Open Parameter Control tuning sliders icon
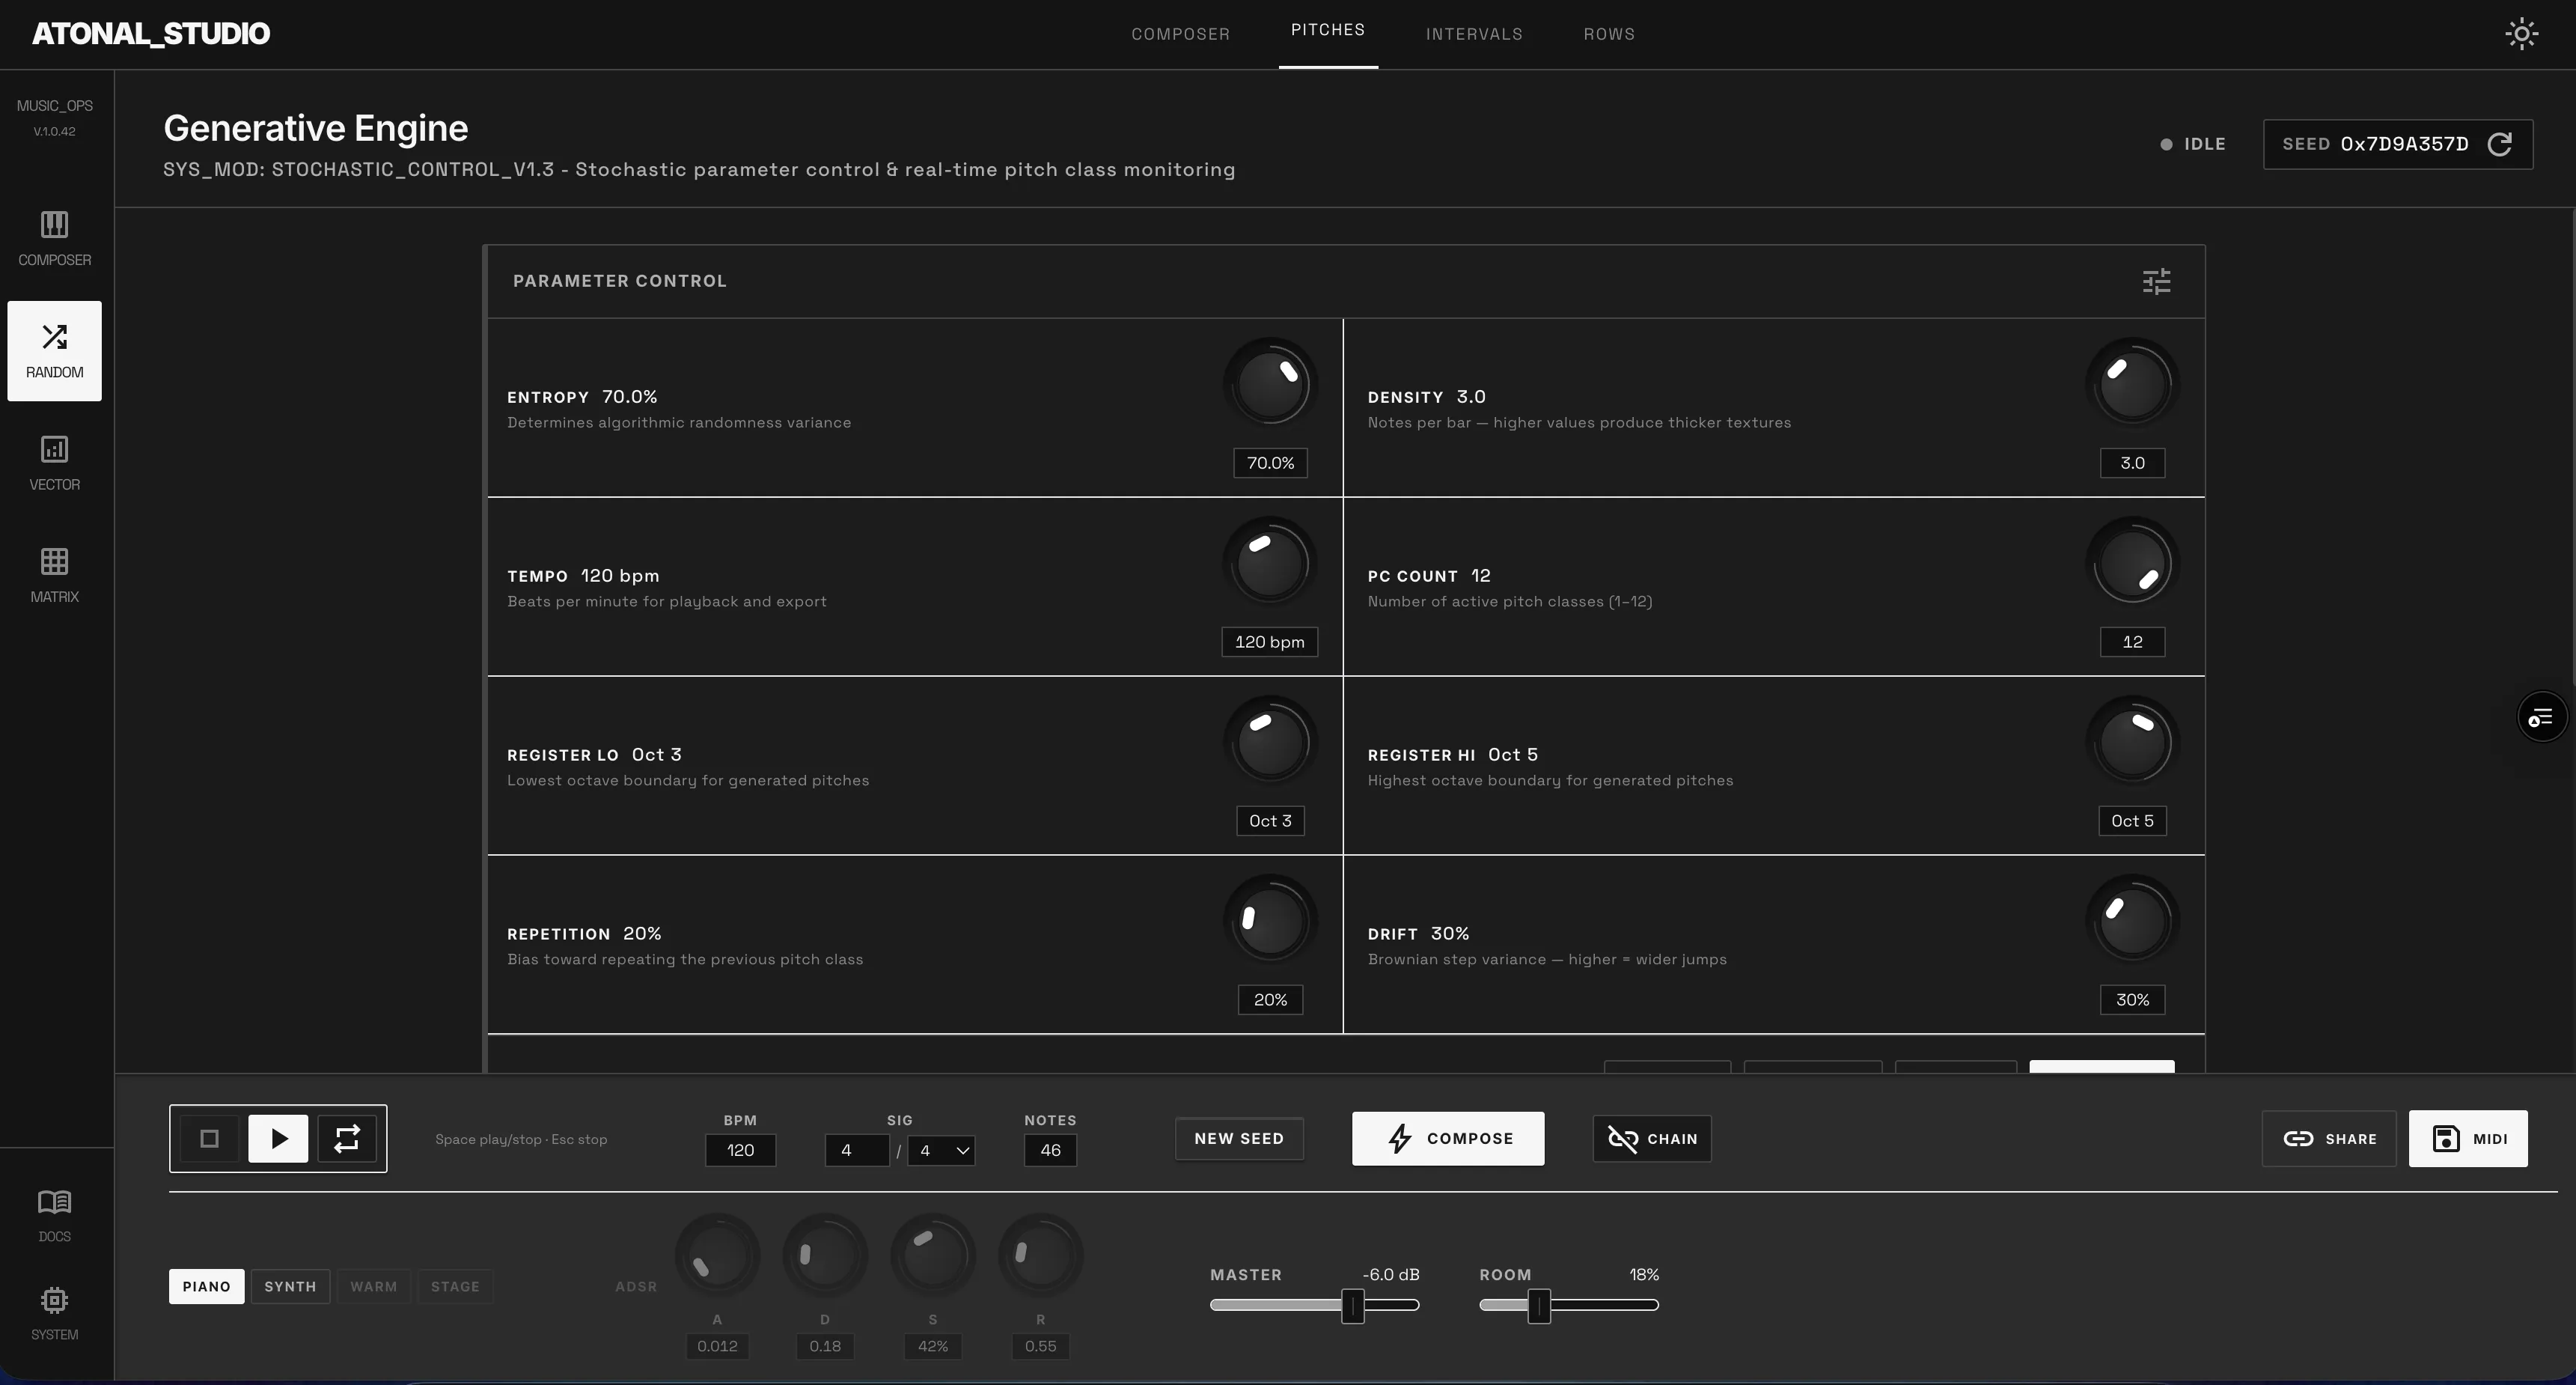Screen dimensions: 2576x1385 coord(2156,281)
